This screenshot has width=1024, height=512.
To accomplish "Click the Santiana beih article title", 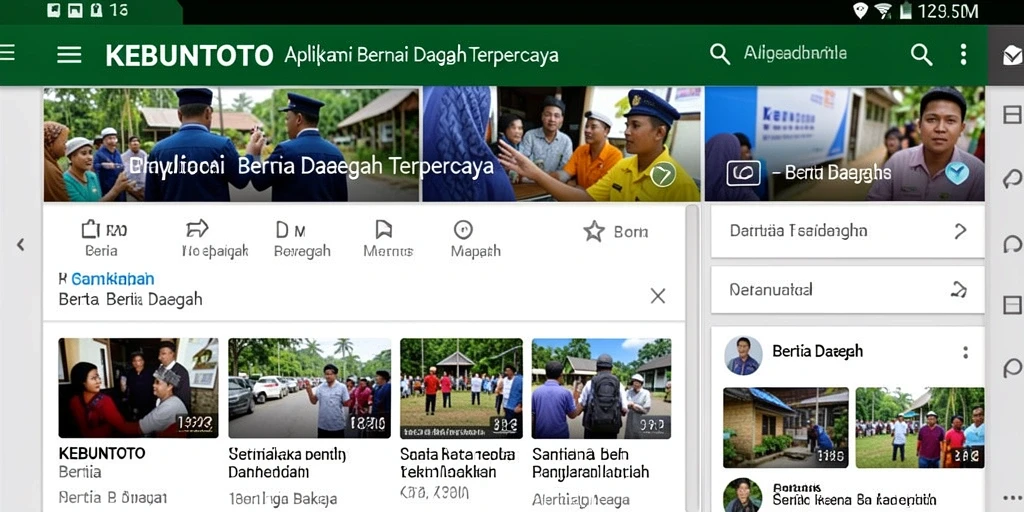I will [590, 462].
